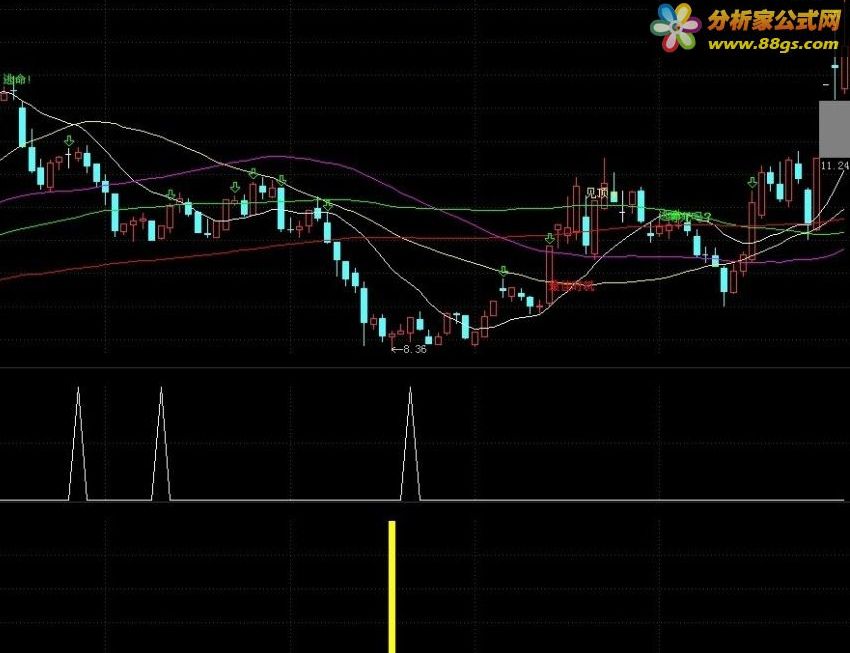Select the tall red breakout candlestick

[550, 275]
